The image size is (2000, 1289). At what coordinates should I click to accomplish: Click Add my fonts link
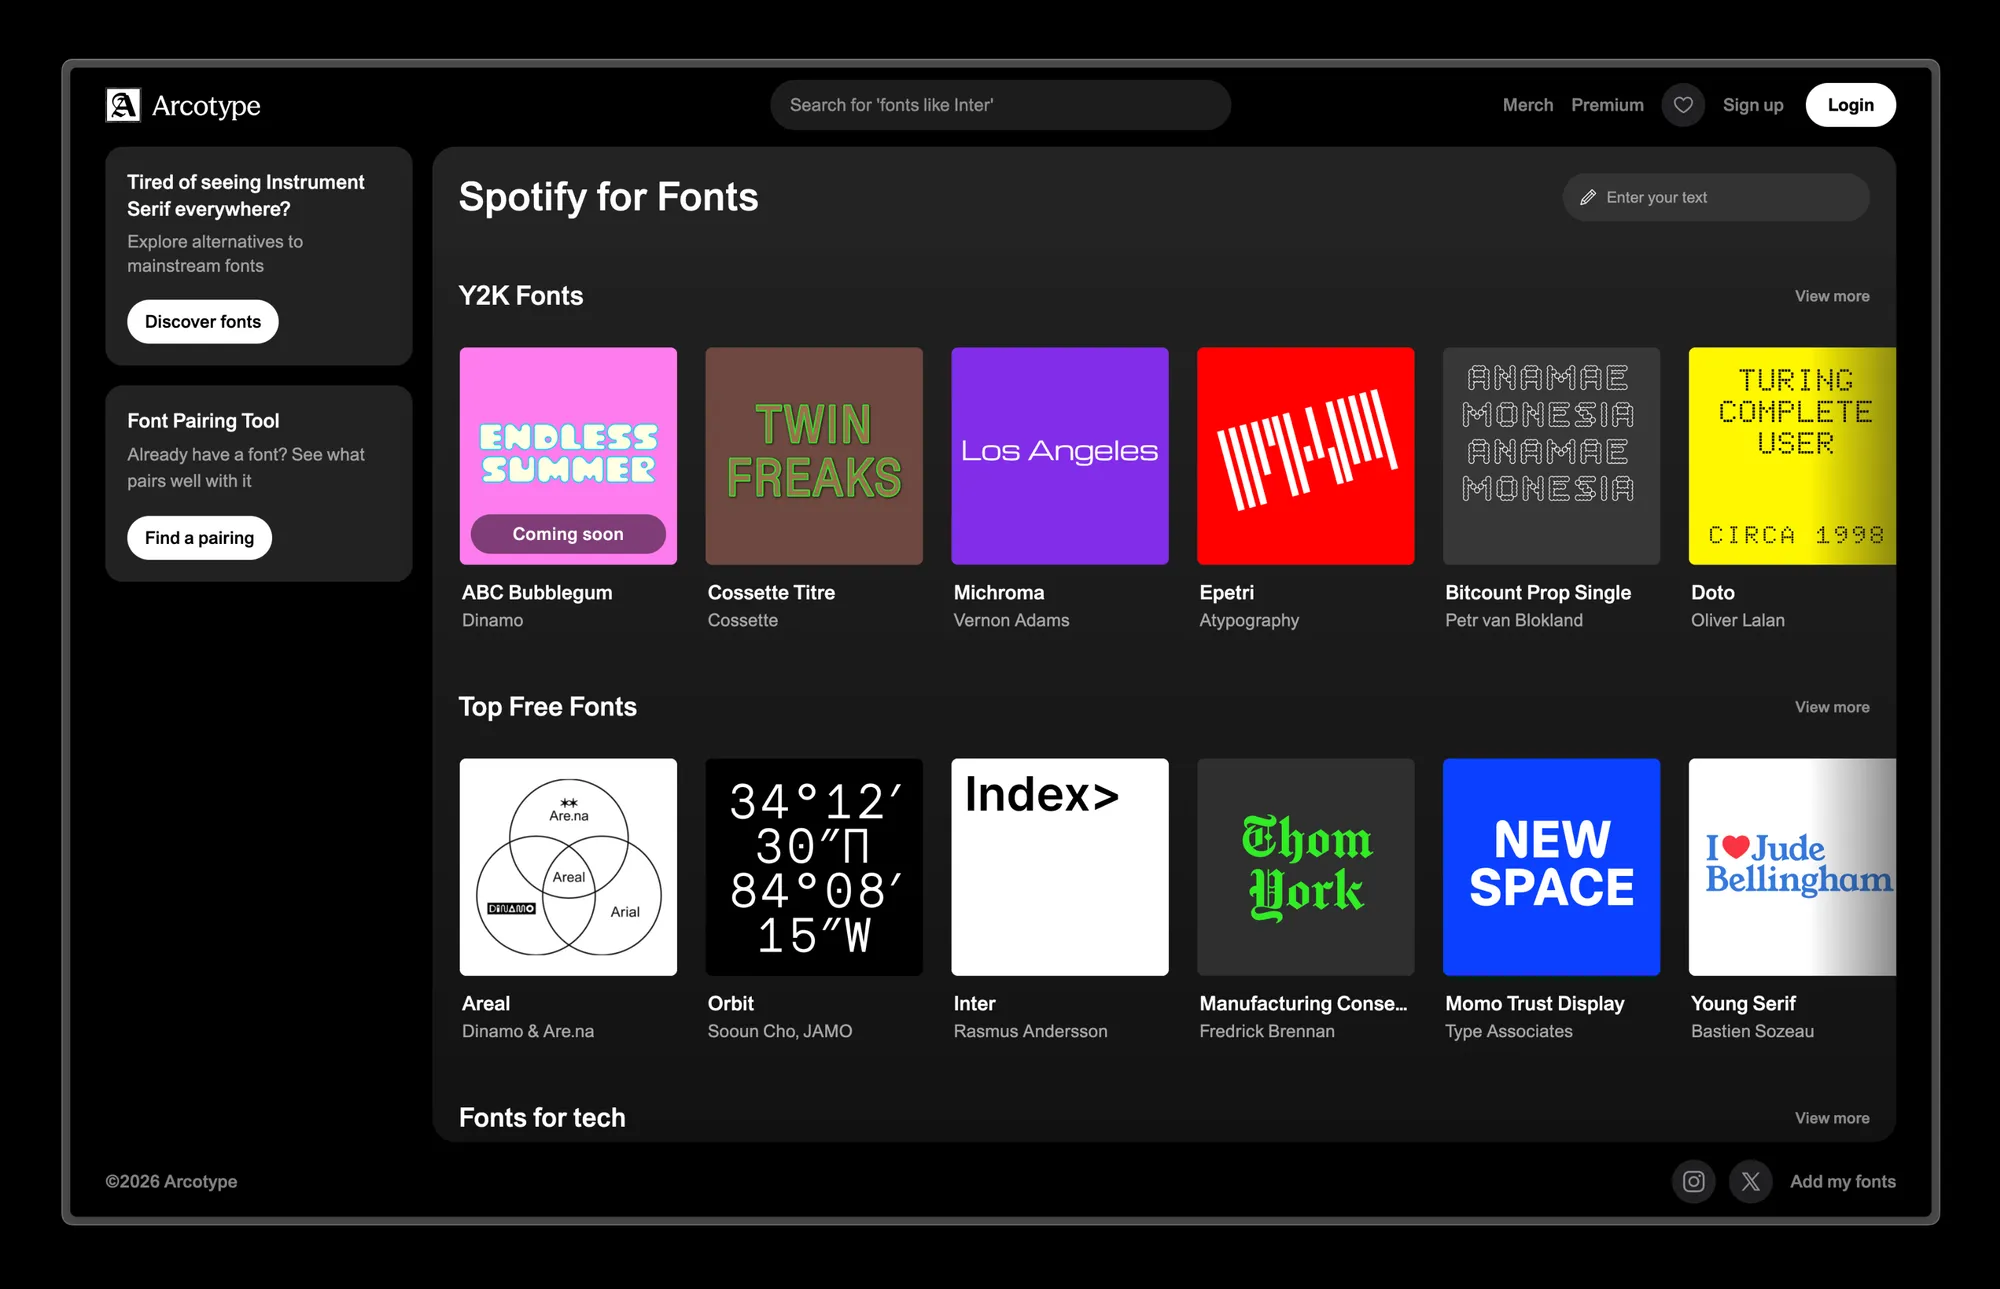click(1843, 1181)
